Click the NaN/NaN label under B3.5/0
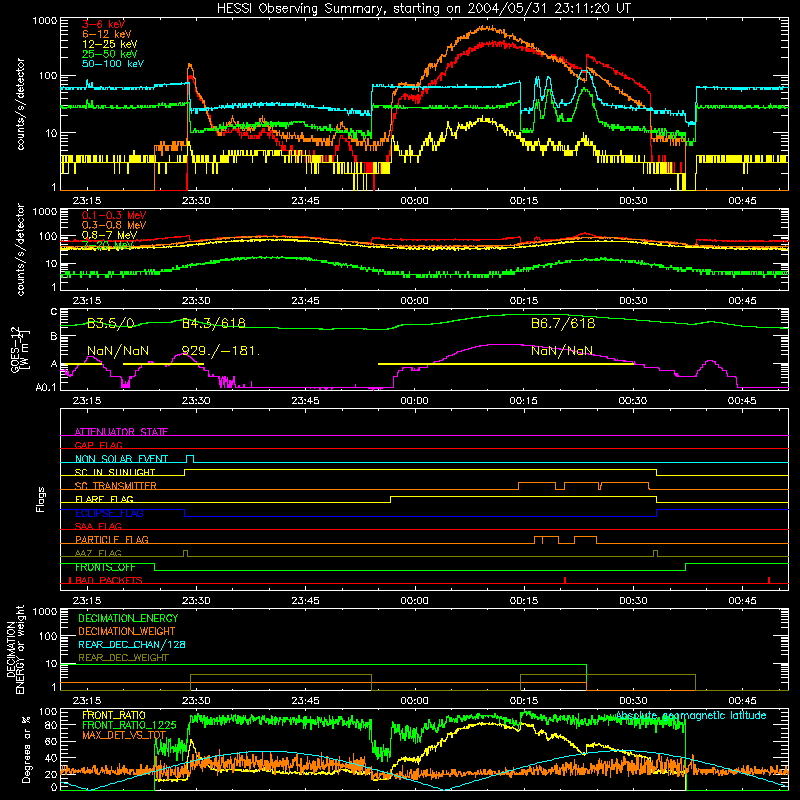This screenshot has height=800, width=800. point(118,351)
